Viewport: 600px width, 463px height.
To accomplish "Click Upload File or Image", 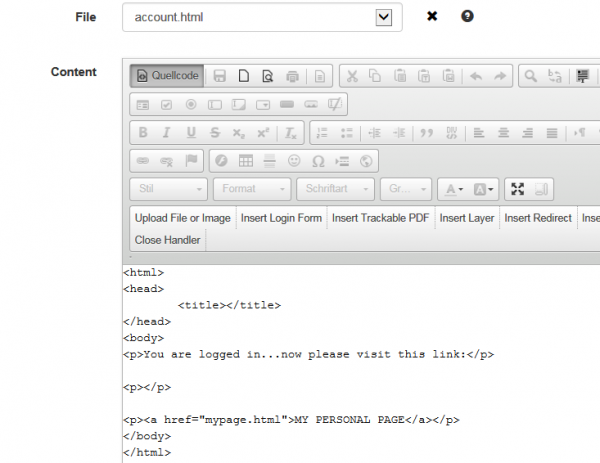I will (x=183, y=218).
